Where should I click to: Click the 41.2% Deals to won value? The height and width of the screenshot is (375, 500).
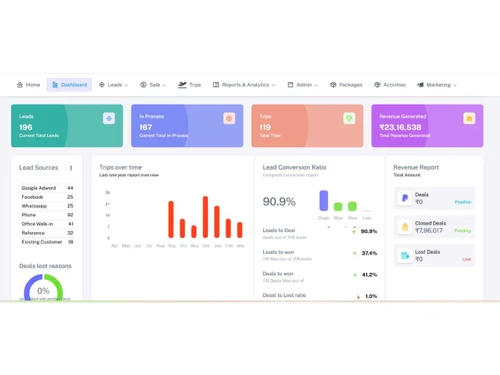click(369, 275)
